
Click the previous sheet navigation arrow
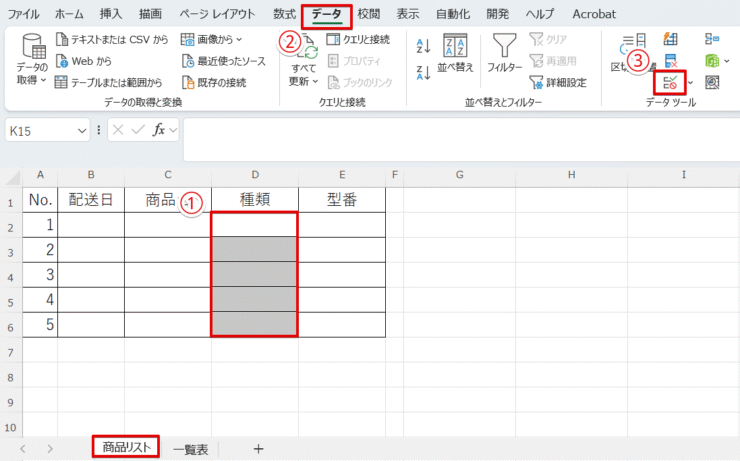tap(23, 449)
